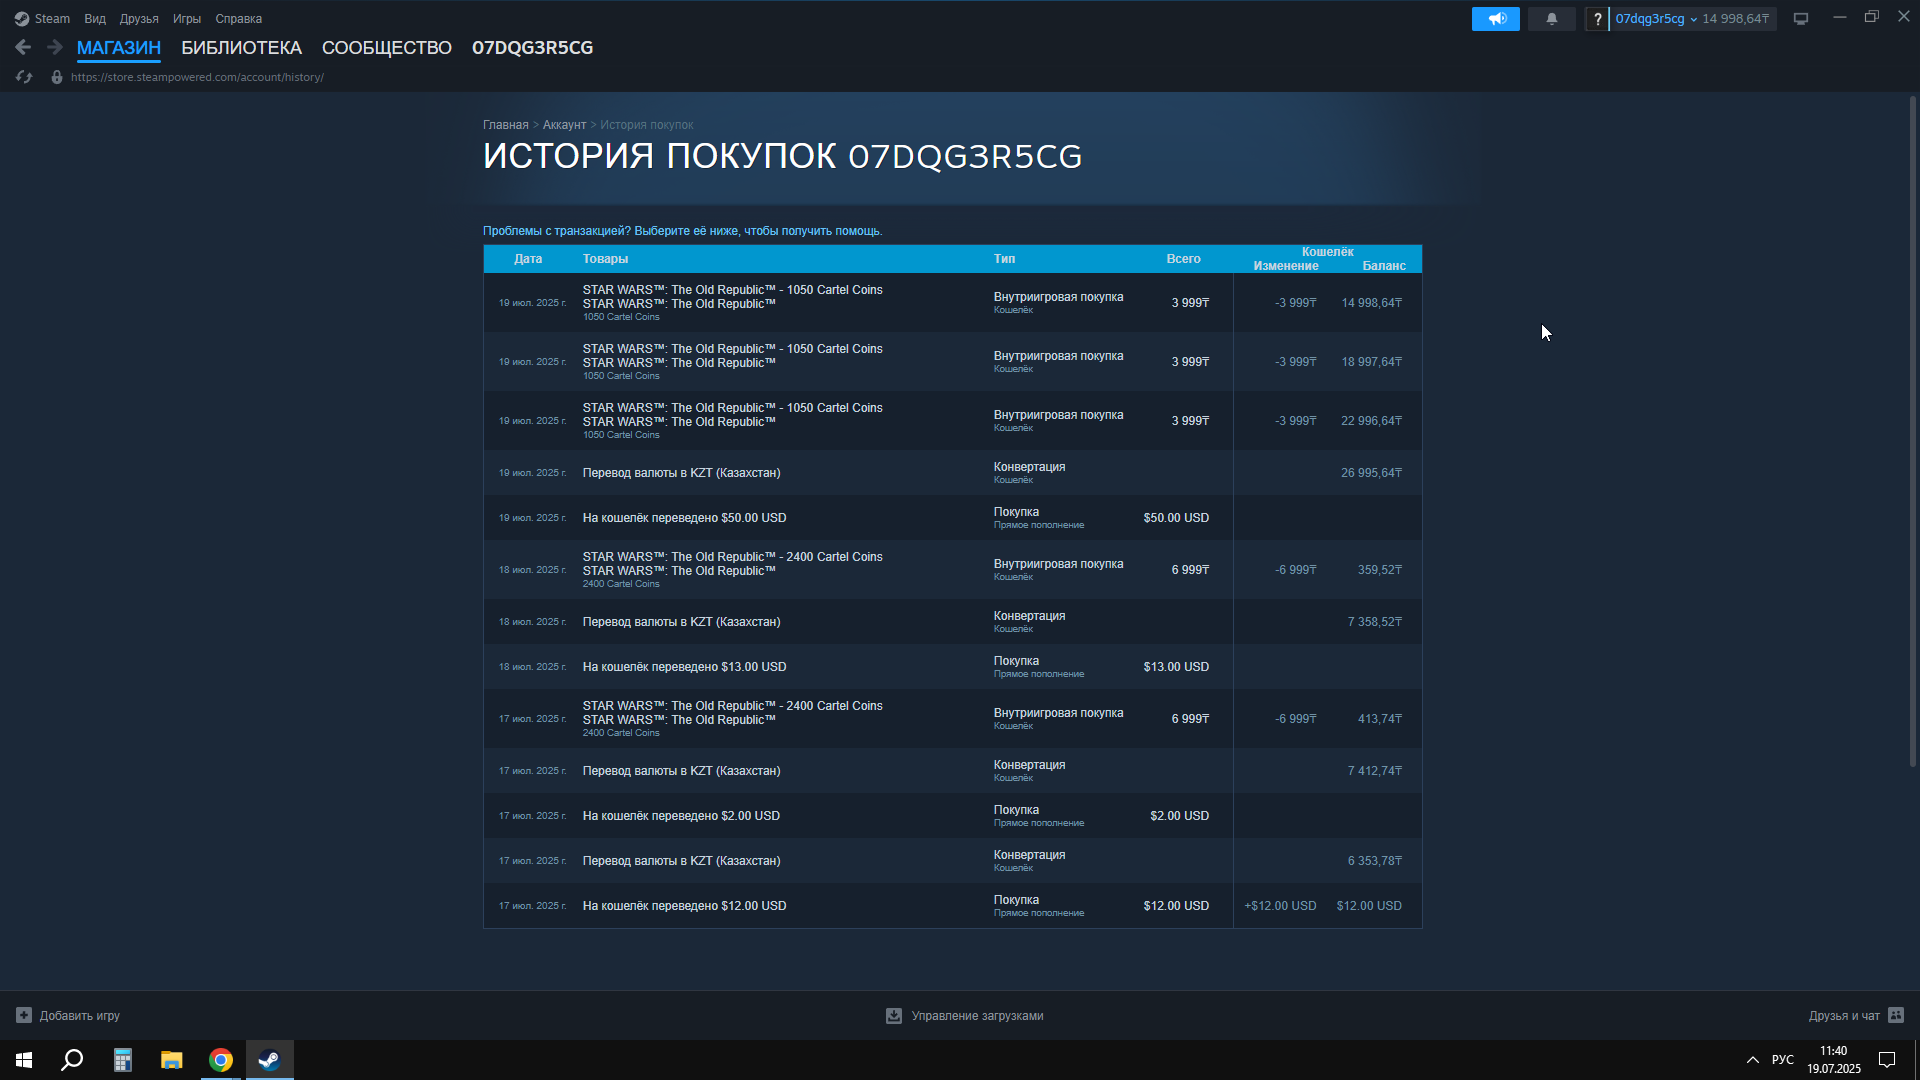Reload the page with refresh icon

pyautogui.click(x=24, y=77)
